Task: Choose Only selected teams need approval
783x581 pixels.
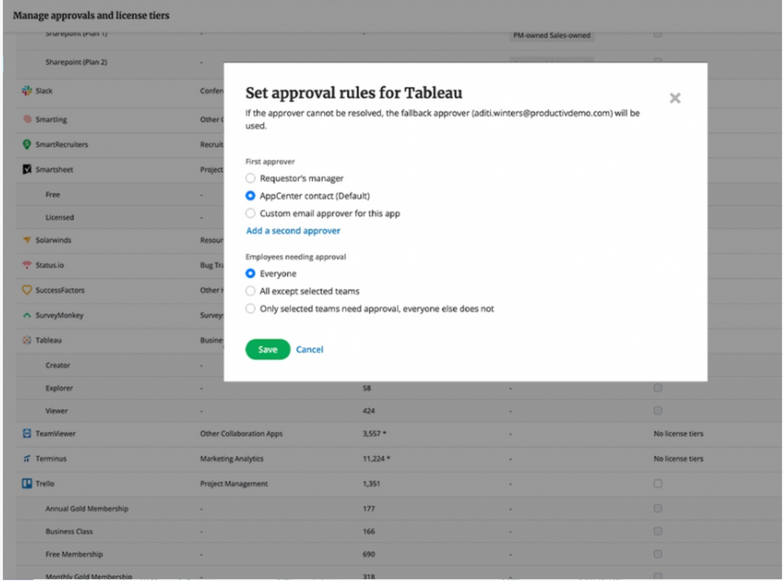Action: 251,309
